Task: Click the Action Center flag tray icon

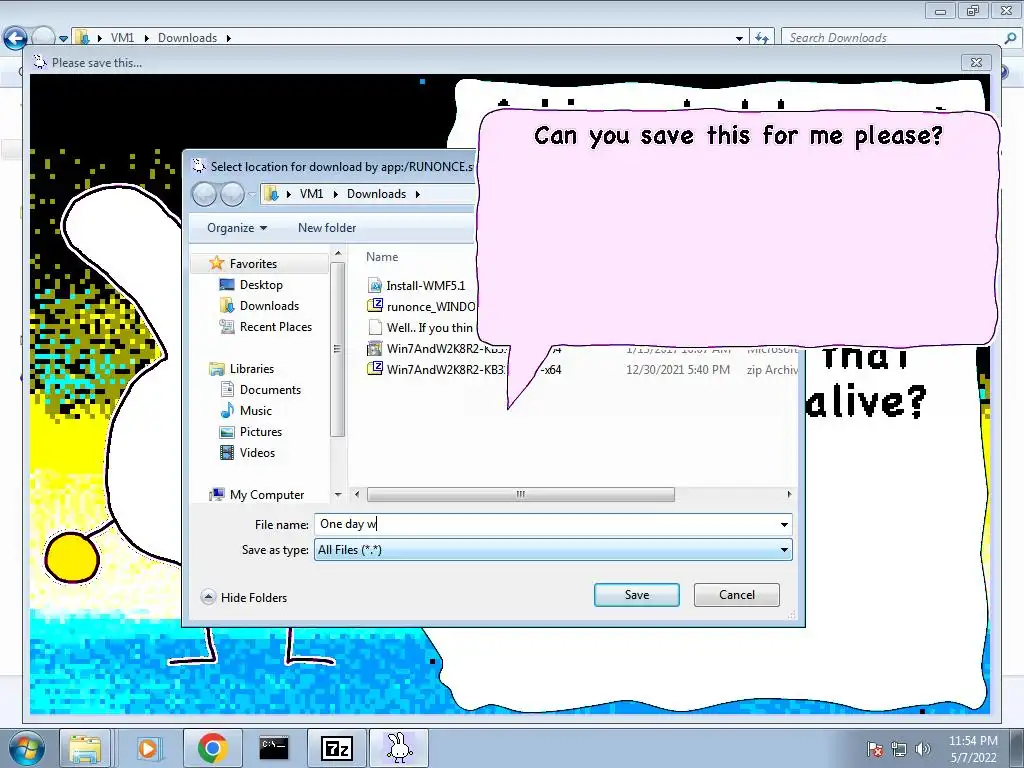Action: [875, 749]
